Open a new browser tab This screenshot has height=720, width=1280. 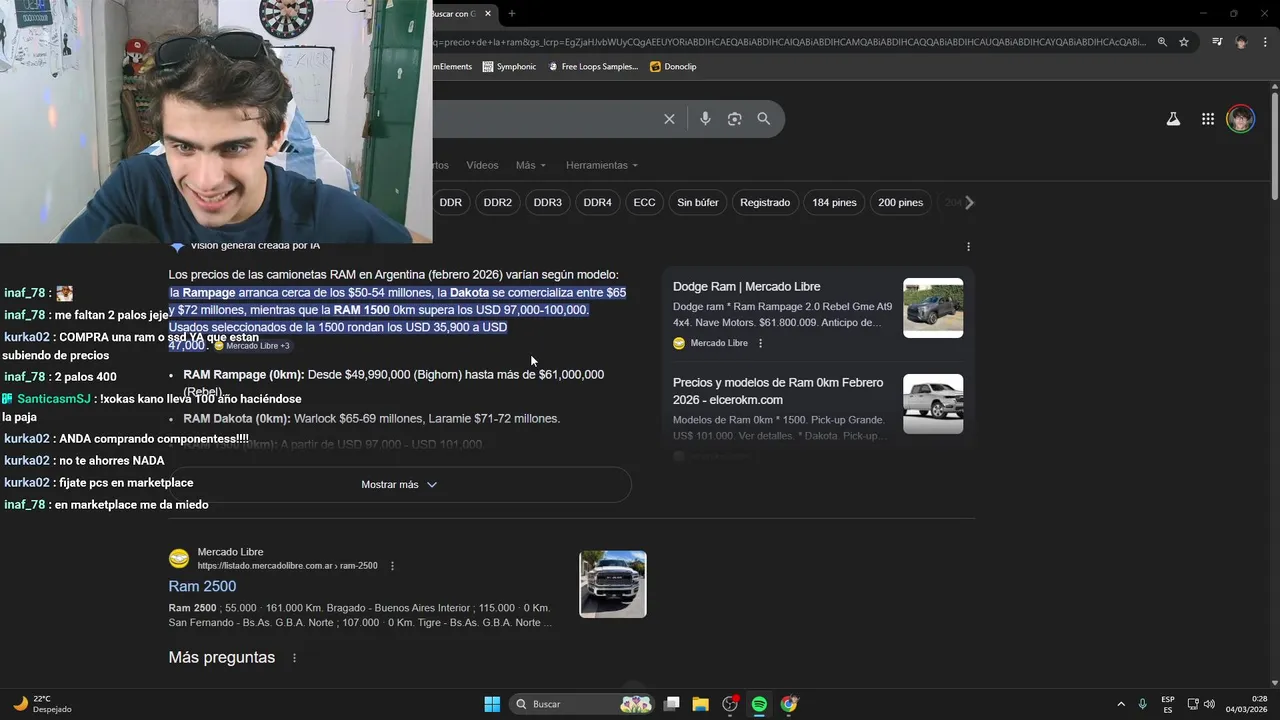tap(512, 13)
